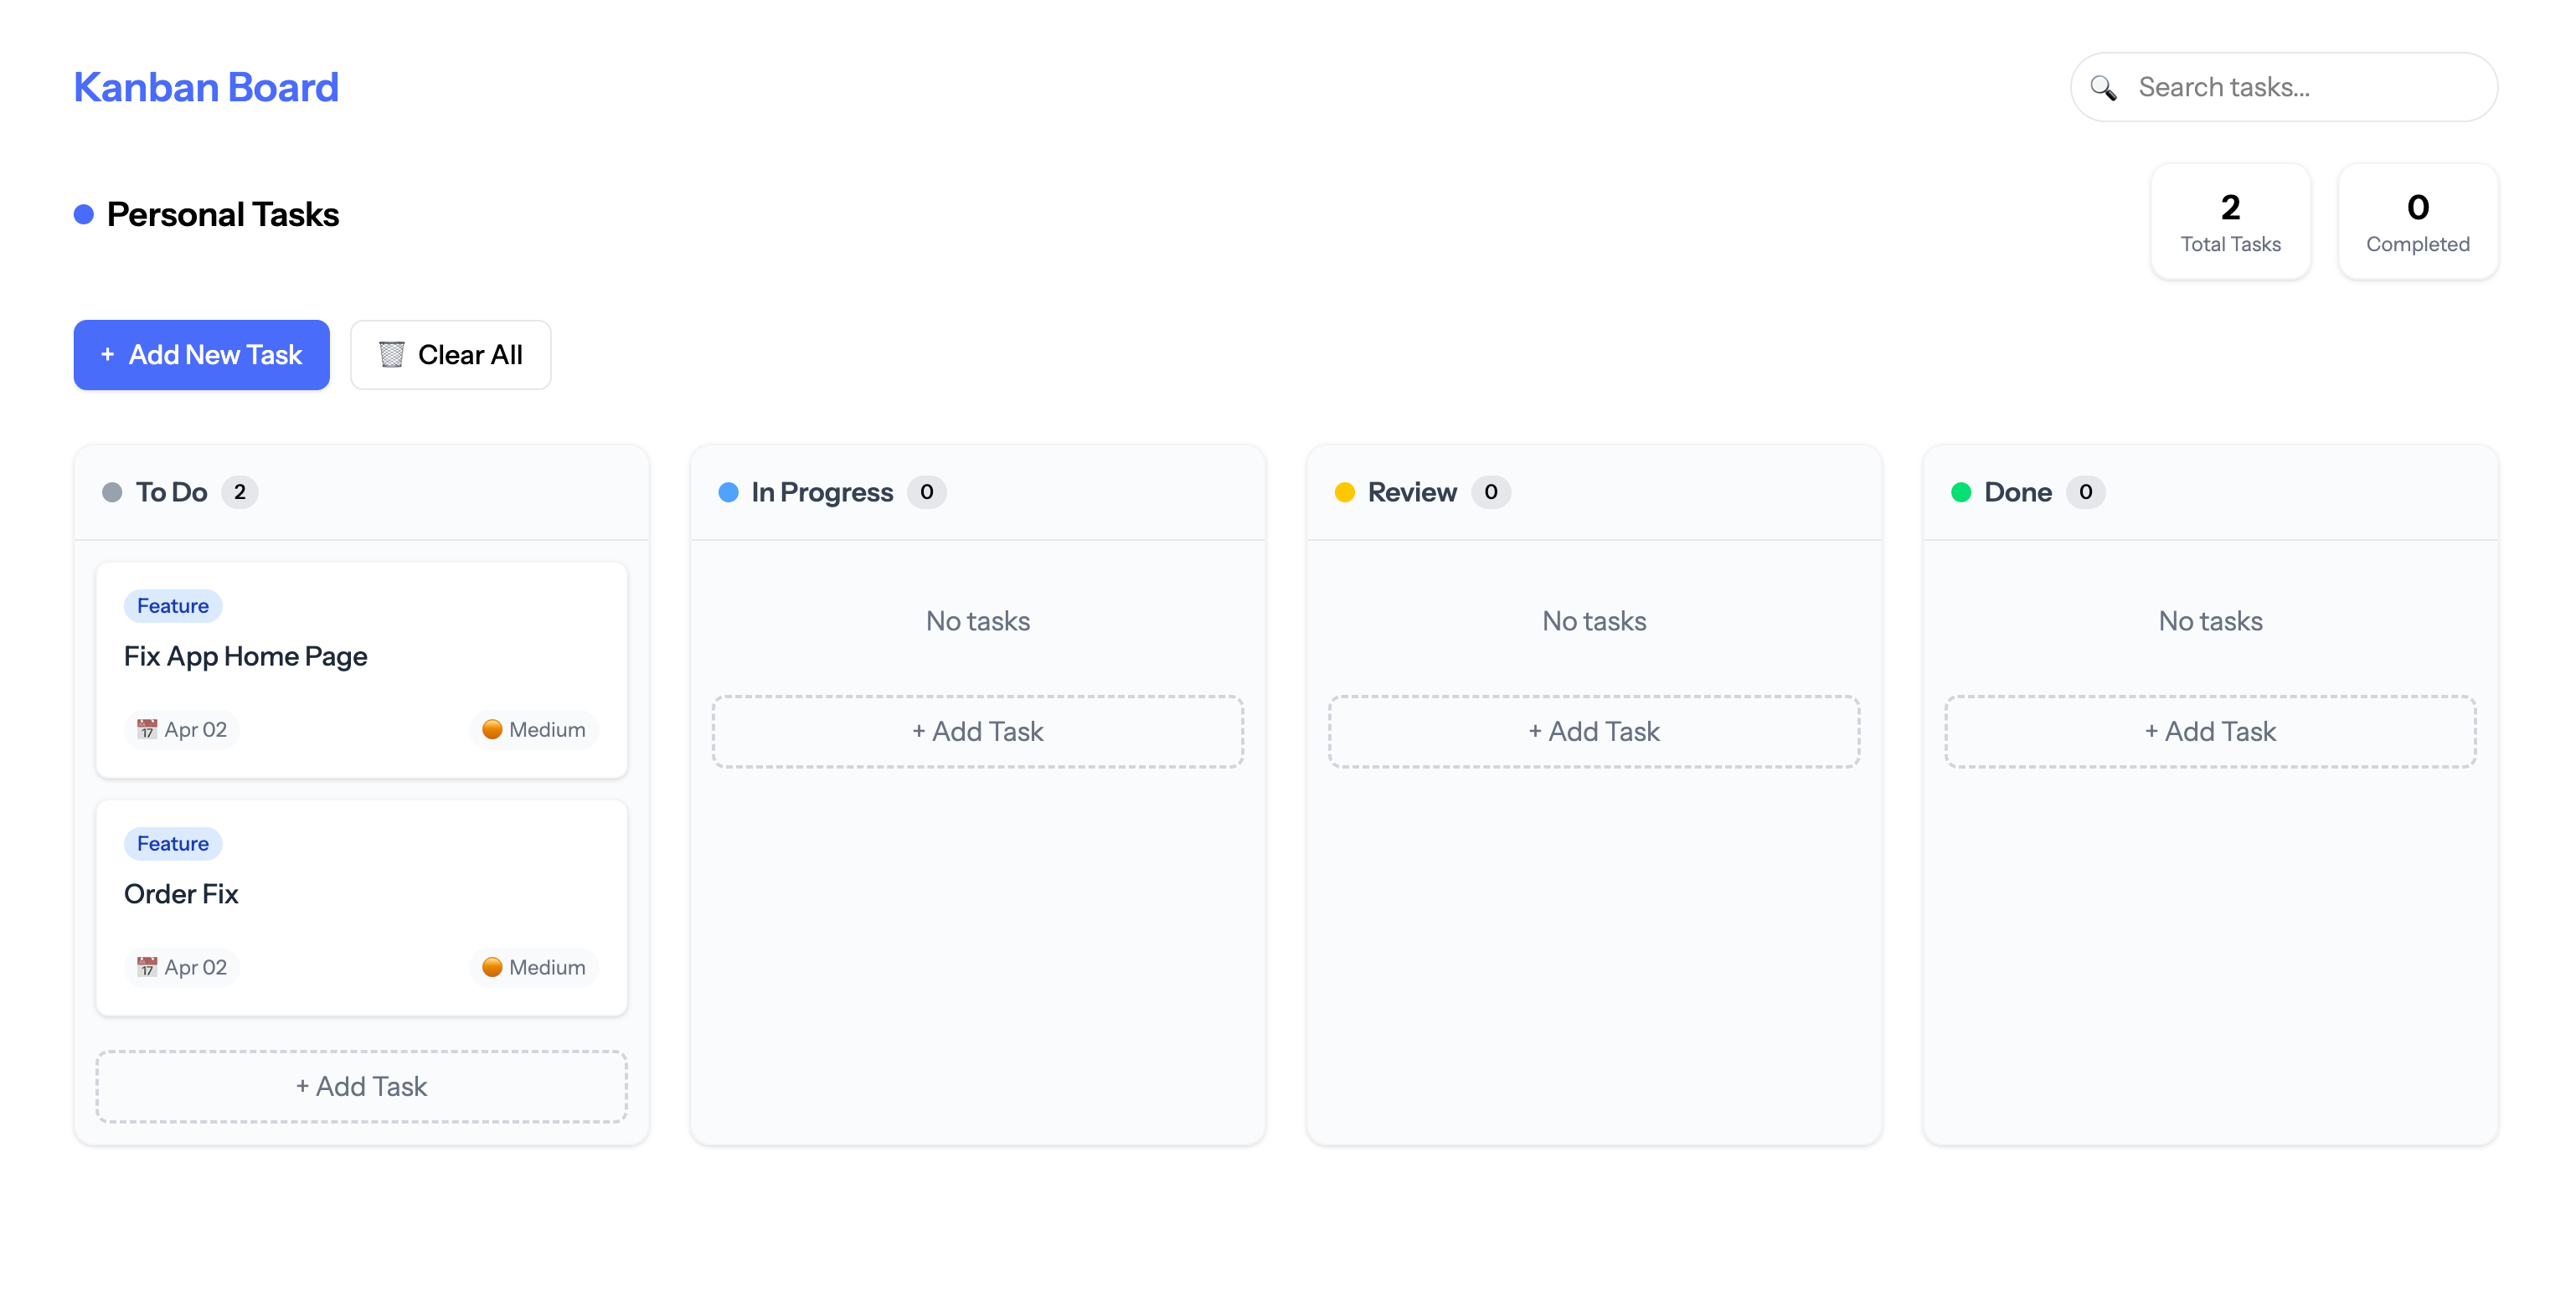
Task: Click the orange Medium priority dot on Order Fix
Action: (493, 967)
